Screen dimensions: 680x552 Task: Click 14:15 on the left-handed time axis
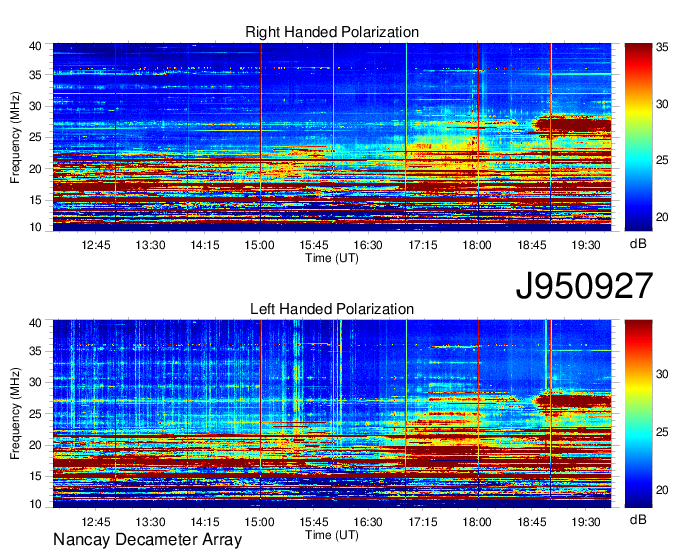point(205,522)
